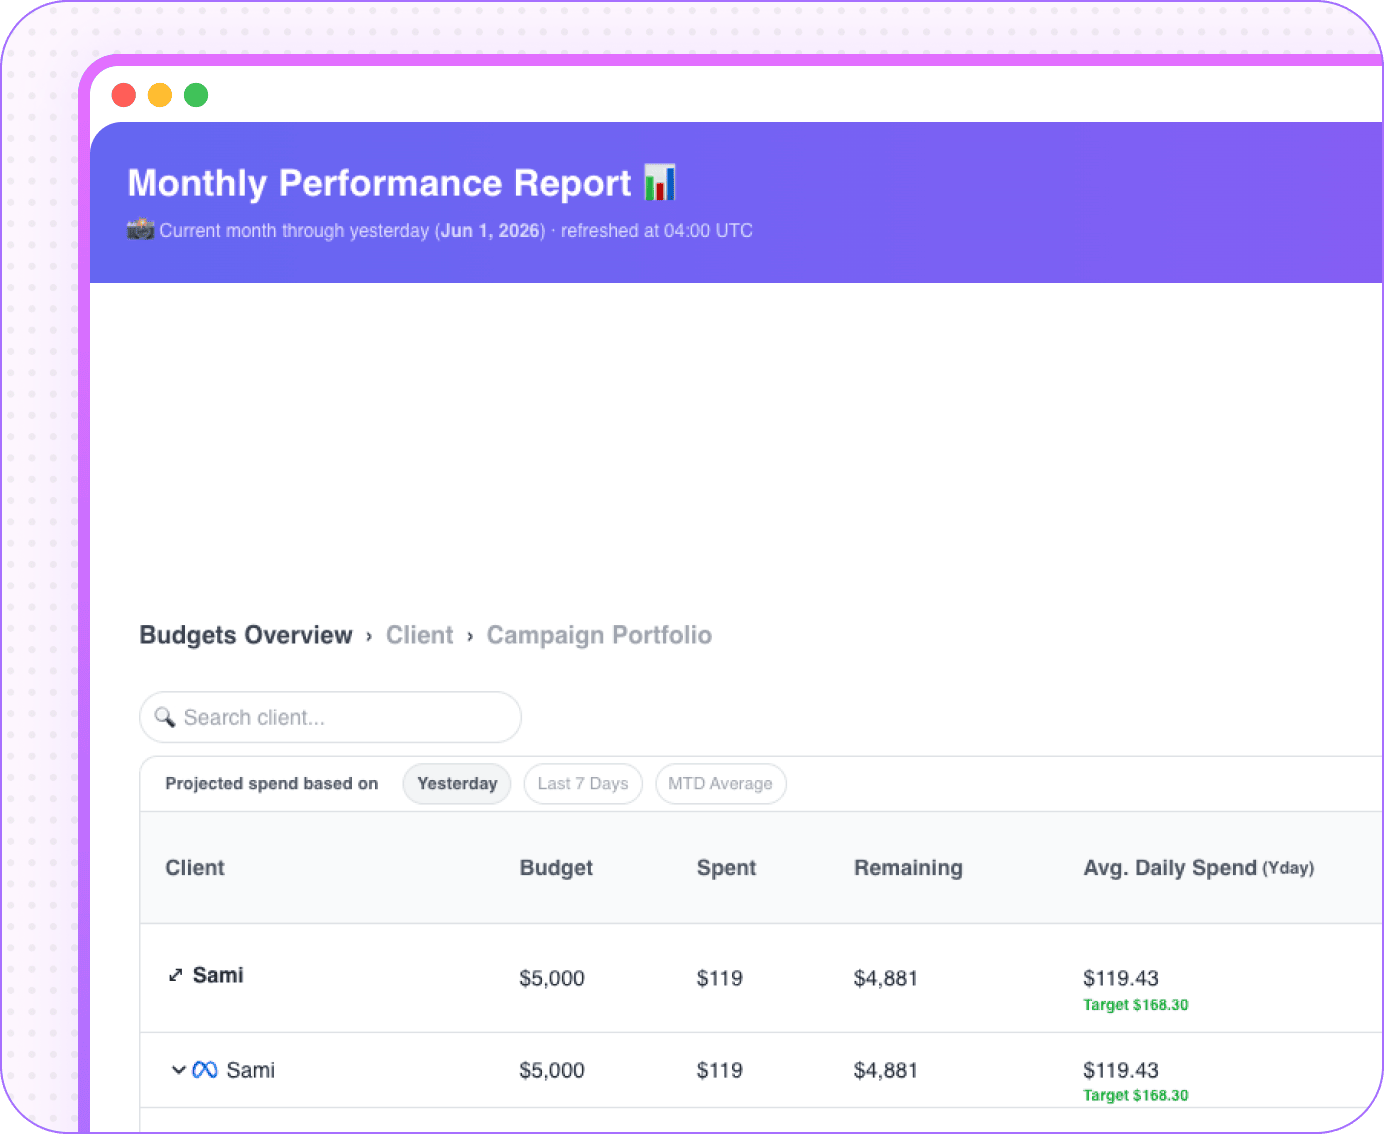The height and width of the screenshot is (1134, 1384).
Task: Open the Budgets Overview breadcrumb
Action: 246,635
